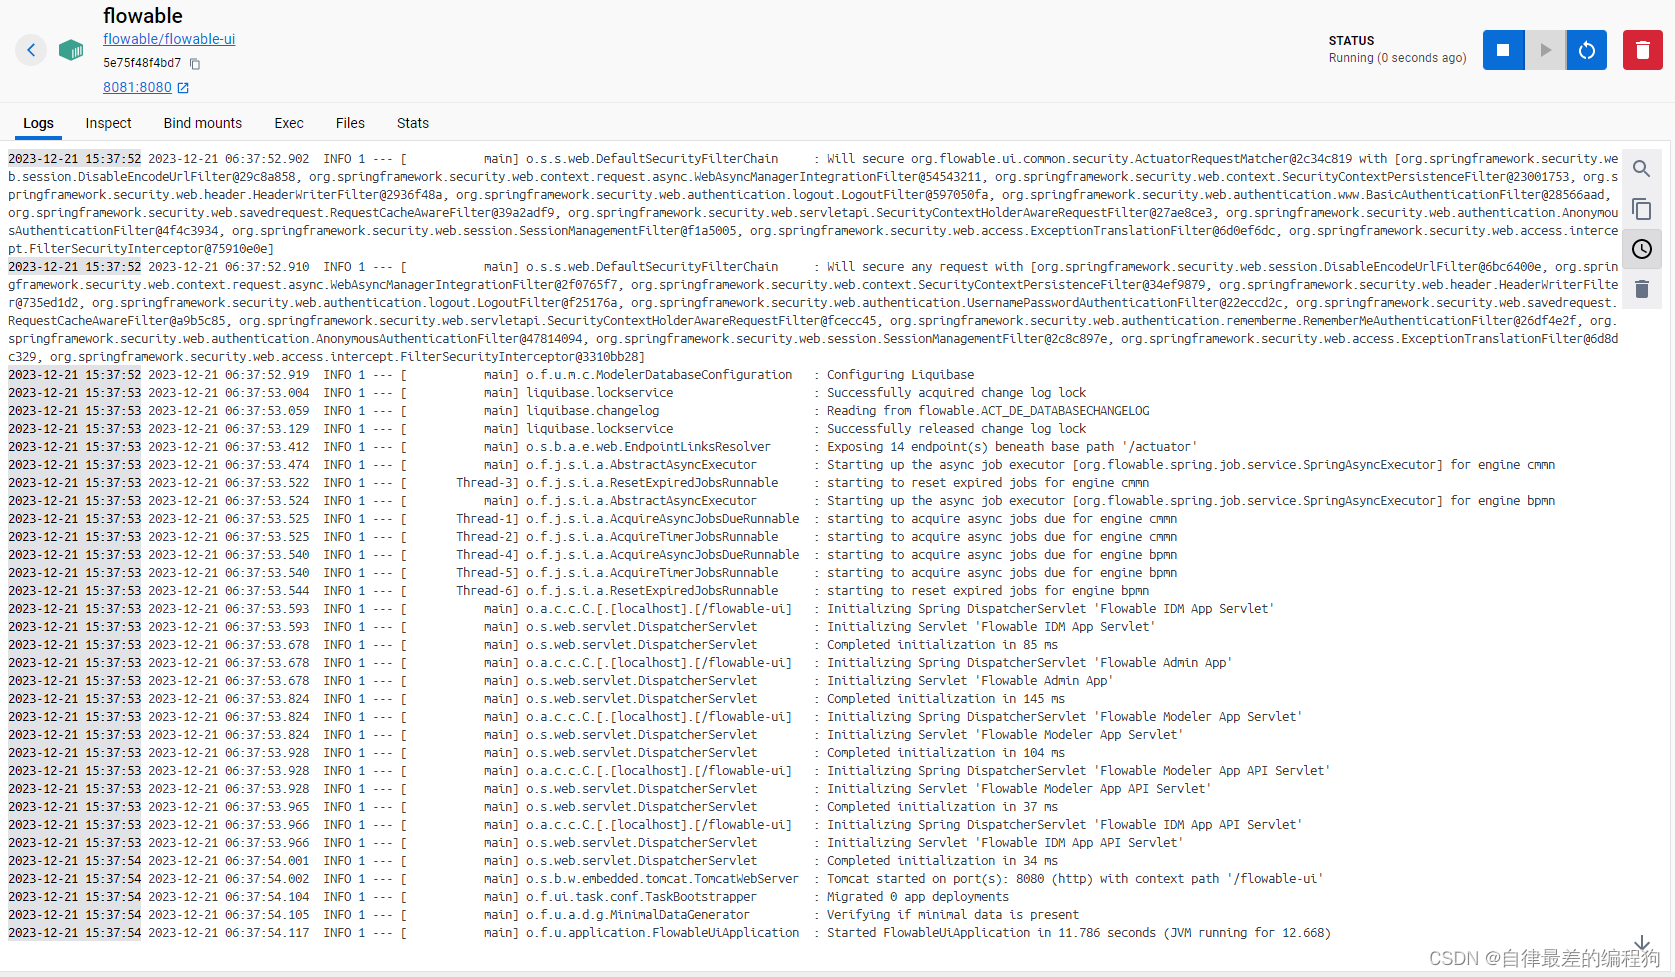This screenshot has height=977, width=1675.
Task: Click log line 'Migrated 0 app deployments'
Action: (x=918, y=897)
